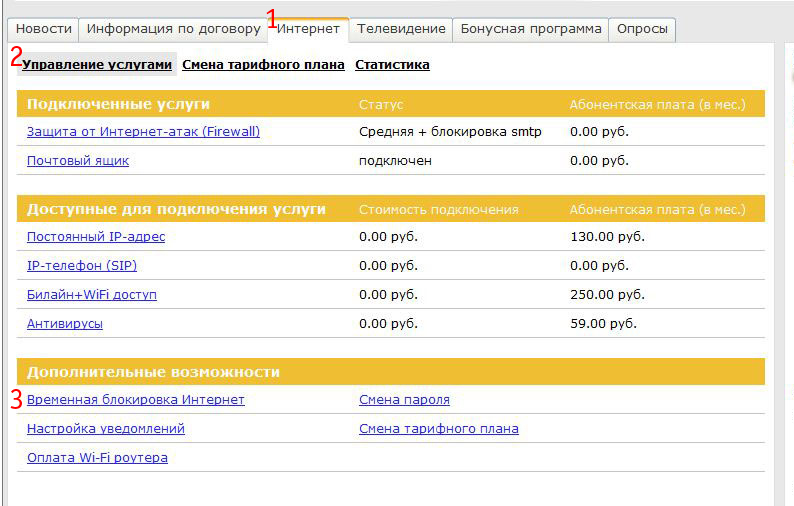This screenshot has height=506, width=794.
Task: Open the Телевидение tab
Action: 401,29
